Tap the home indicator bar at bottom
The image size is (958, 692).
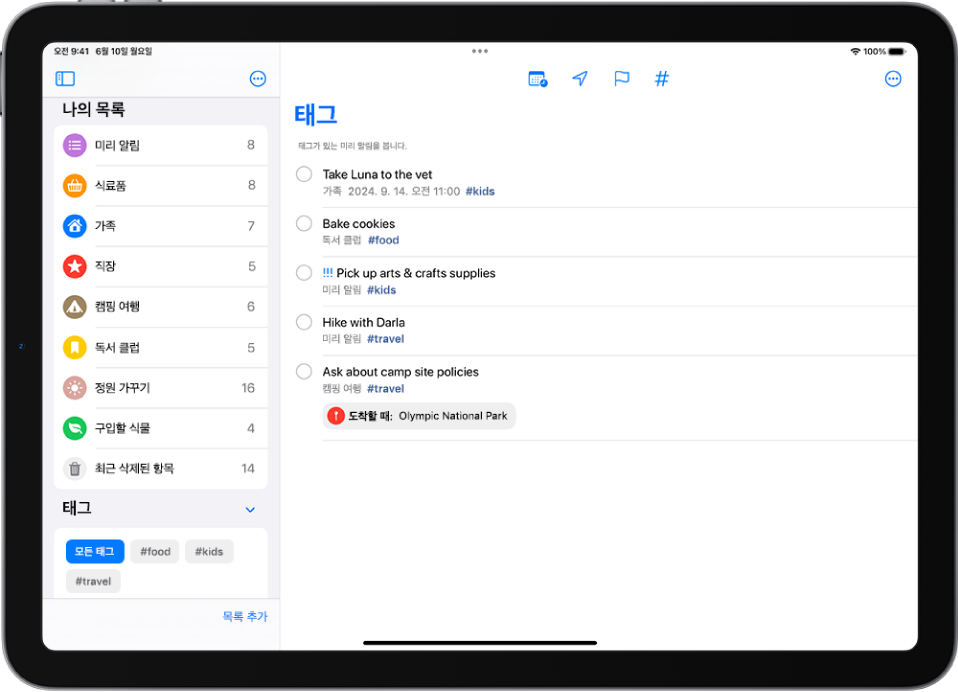480,643
